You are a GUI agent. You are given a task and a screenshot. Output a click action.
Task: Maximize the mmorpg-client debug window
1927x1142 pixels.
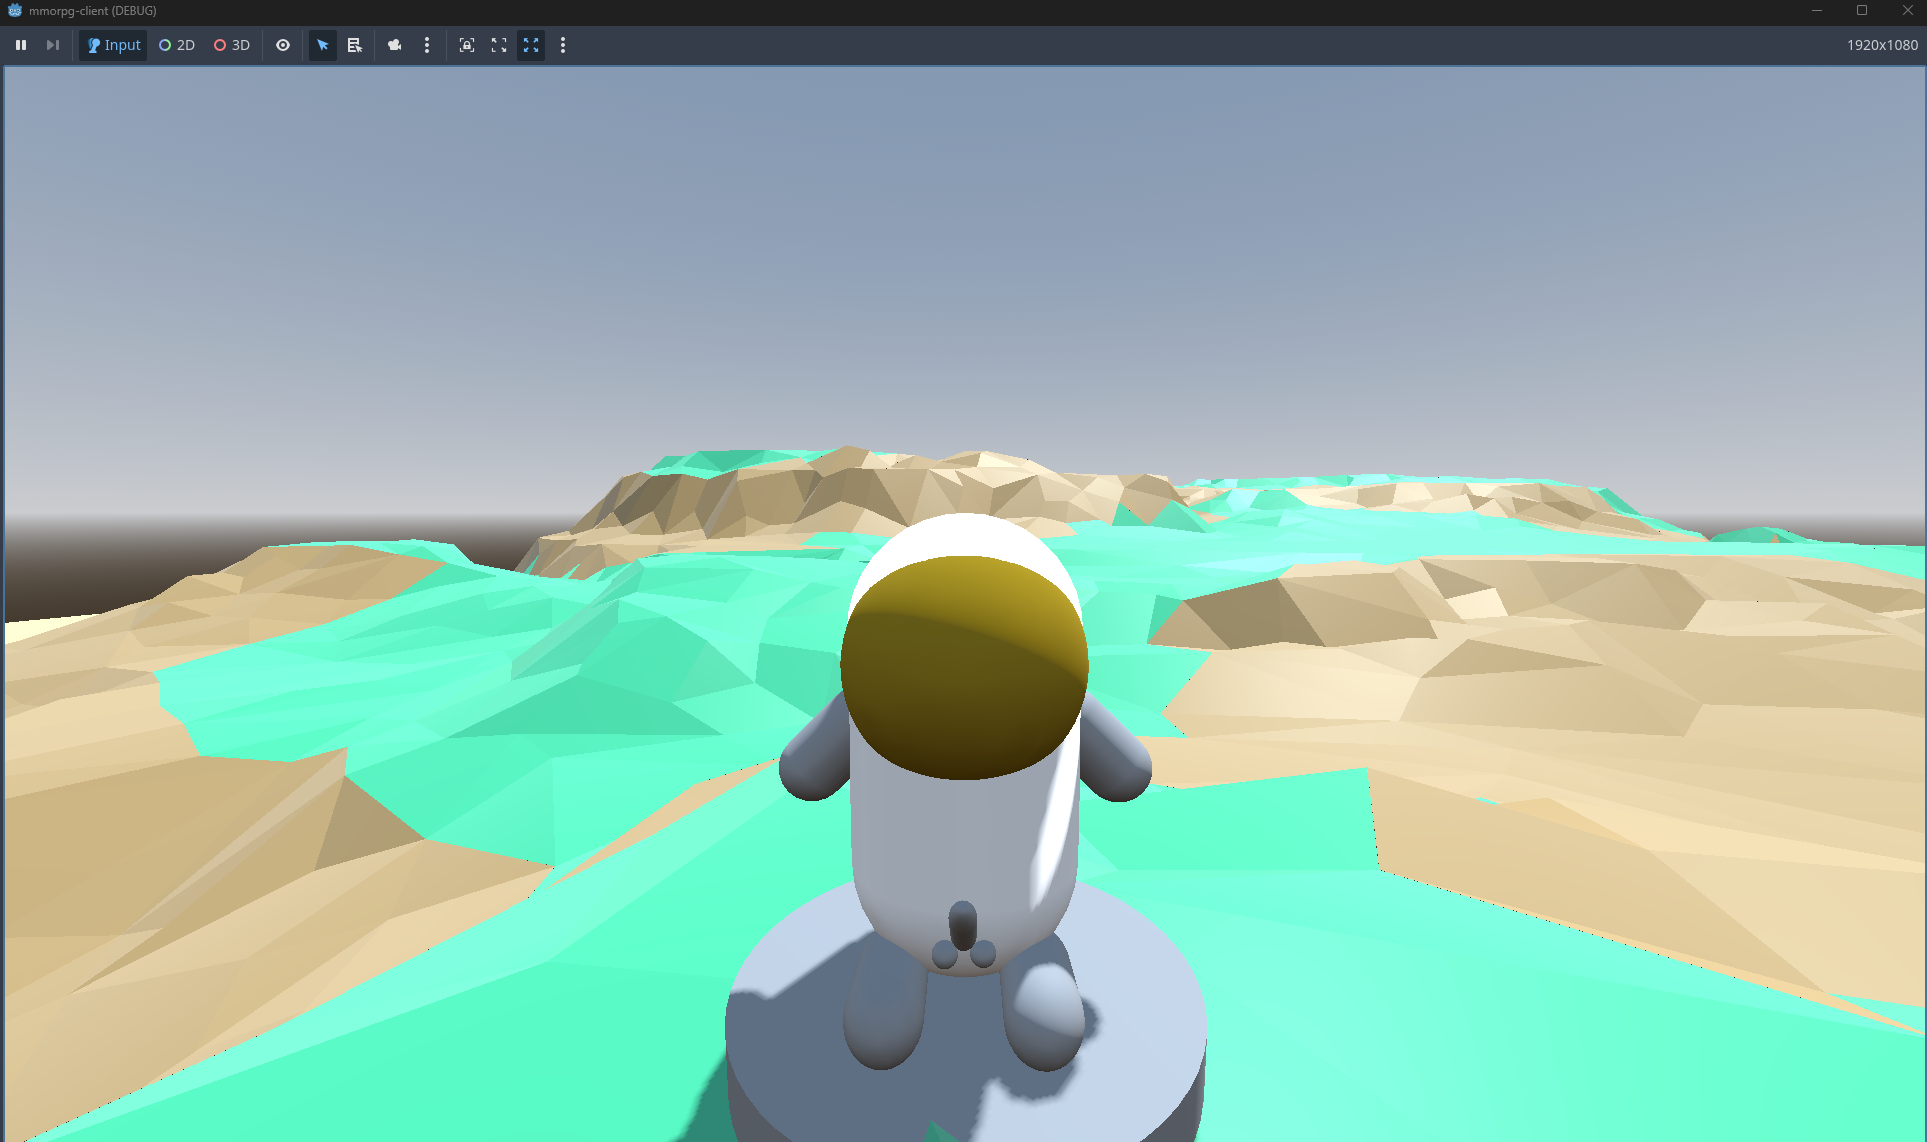click(1862, 10)
